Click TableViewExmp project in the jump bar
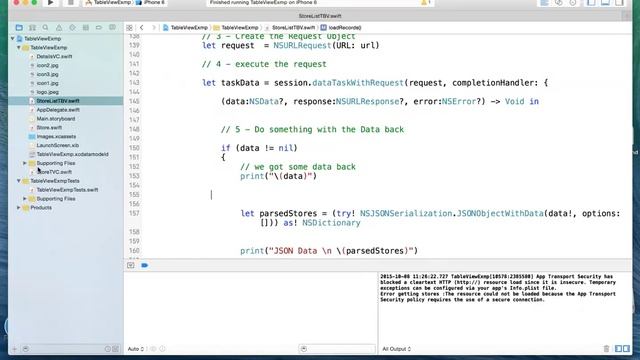640x360 pixels. (185, 28)
